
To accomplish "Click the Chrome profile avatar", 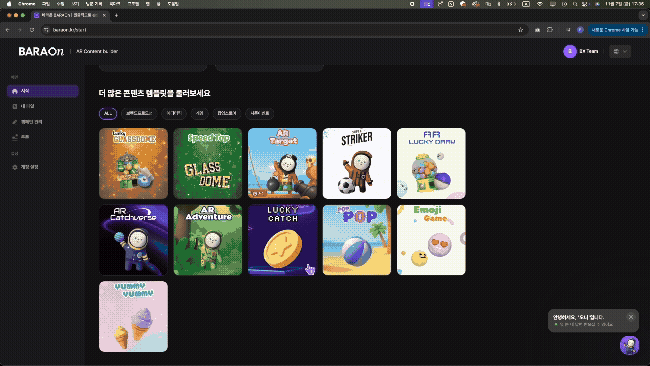I will point(580,30).
